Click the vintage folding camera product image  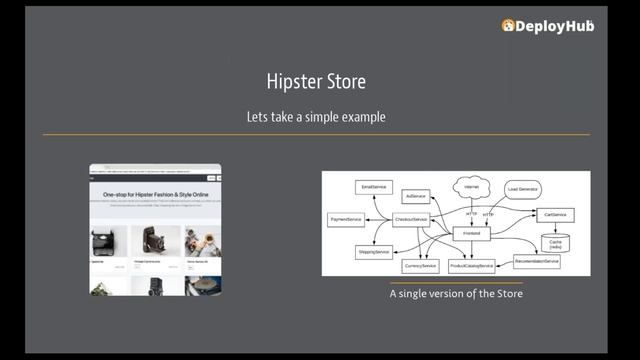156,241
